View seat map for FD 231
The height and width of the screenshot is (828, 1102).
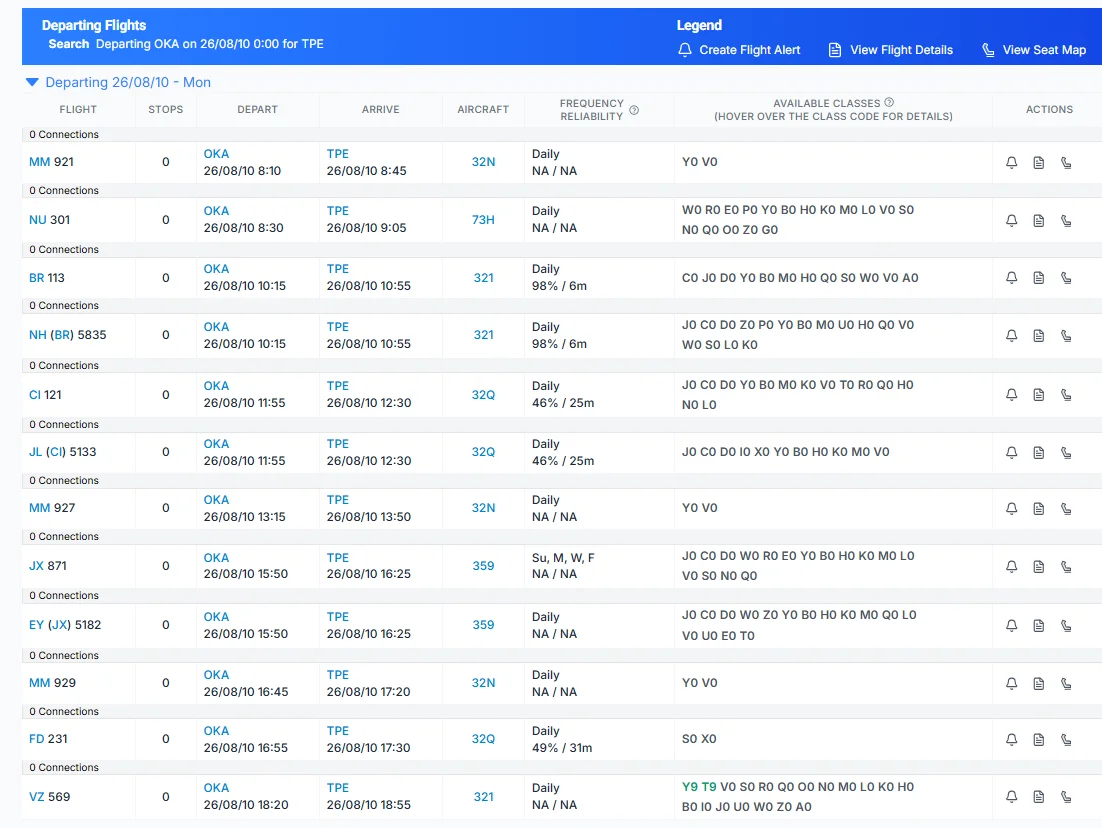(1066, 739)
